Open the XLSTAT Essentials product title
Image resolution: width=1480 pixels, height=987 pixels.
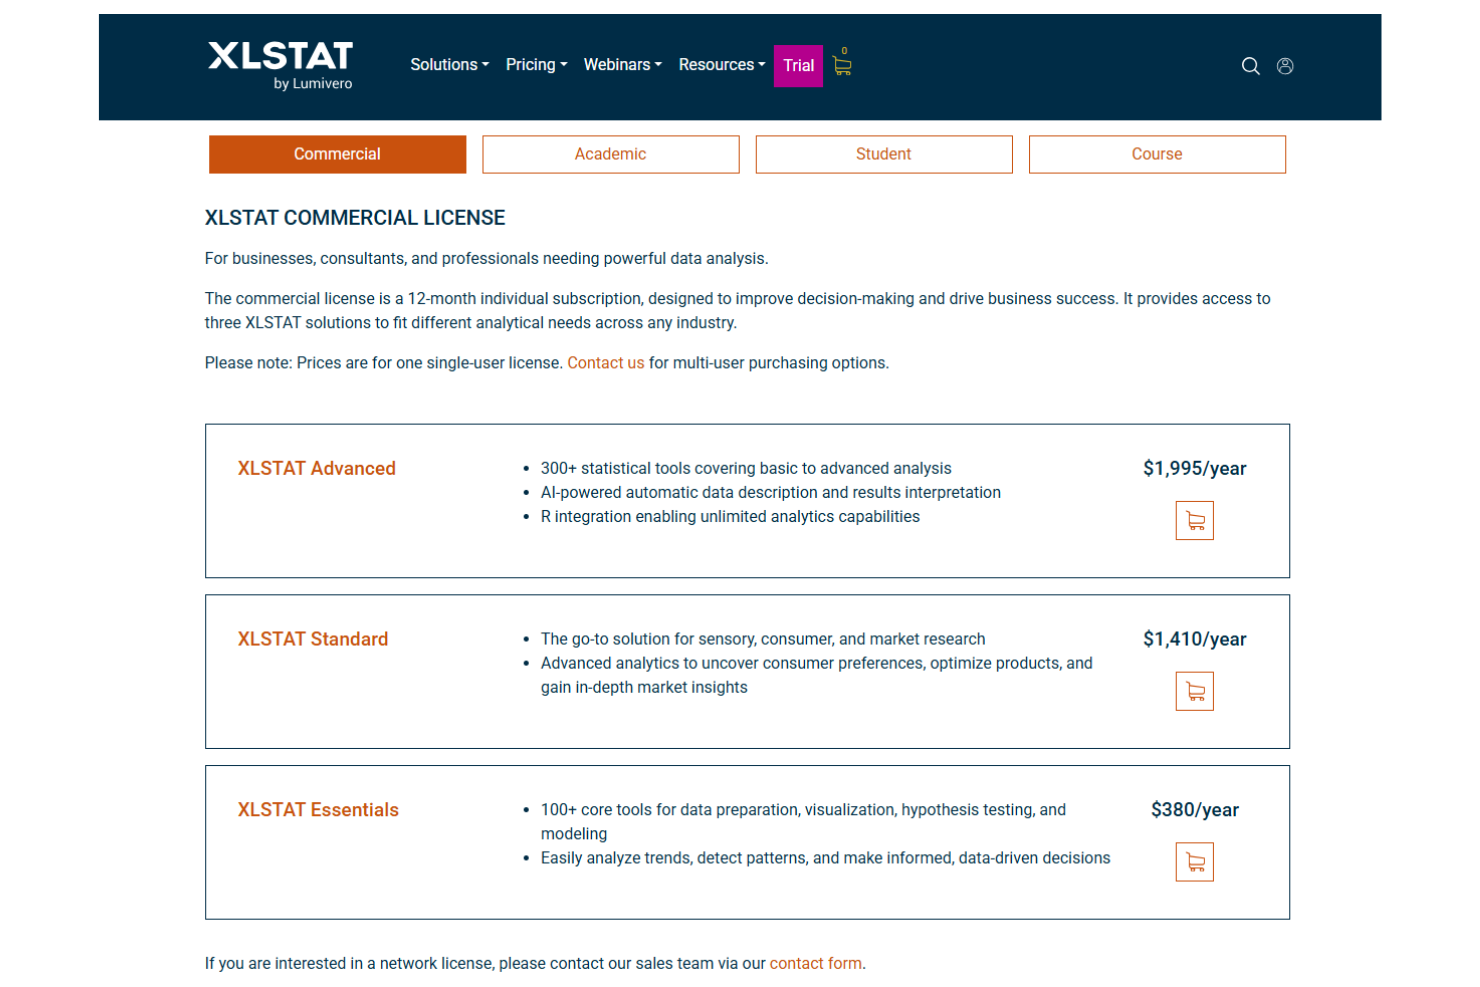[318, 810]
